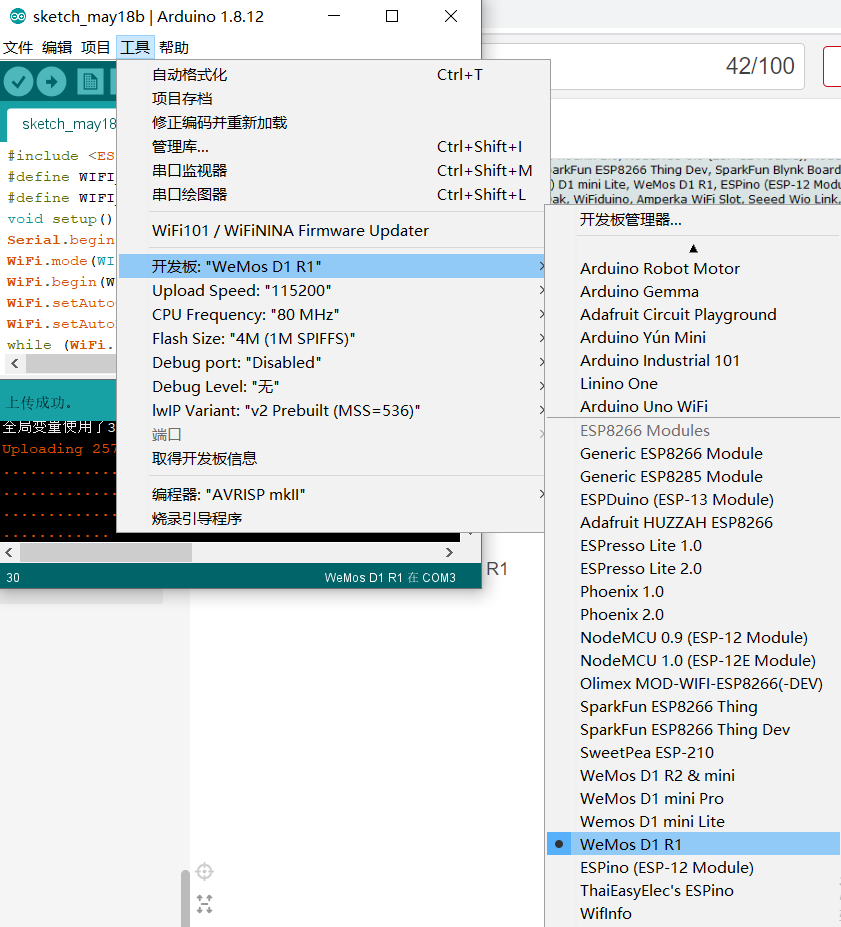The image size is (841, 927).
Task: Click the crosshair locate icon in background window
Action: click(x=204, y=871)
